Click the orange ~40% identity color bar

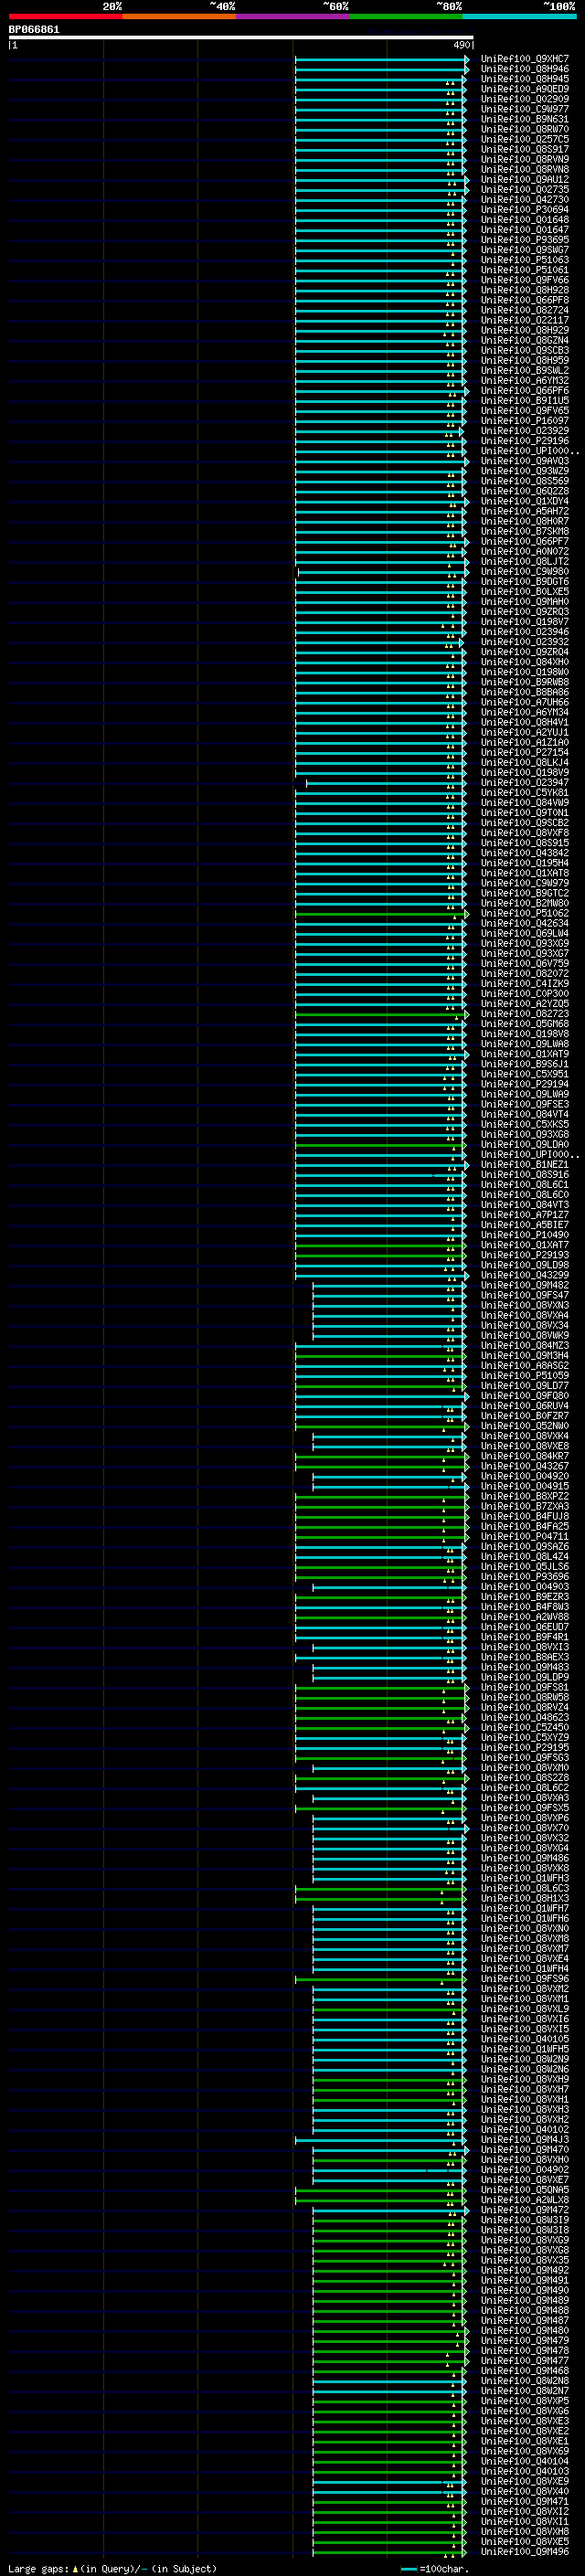pyautogui.click(x=179, y=17)
